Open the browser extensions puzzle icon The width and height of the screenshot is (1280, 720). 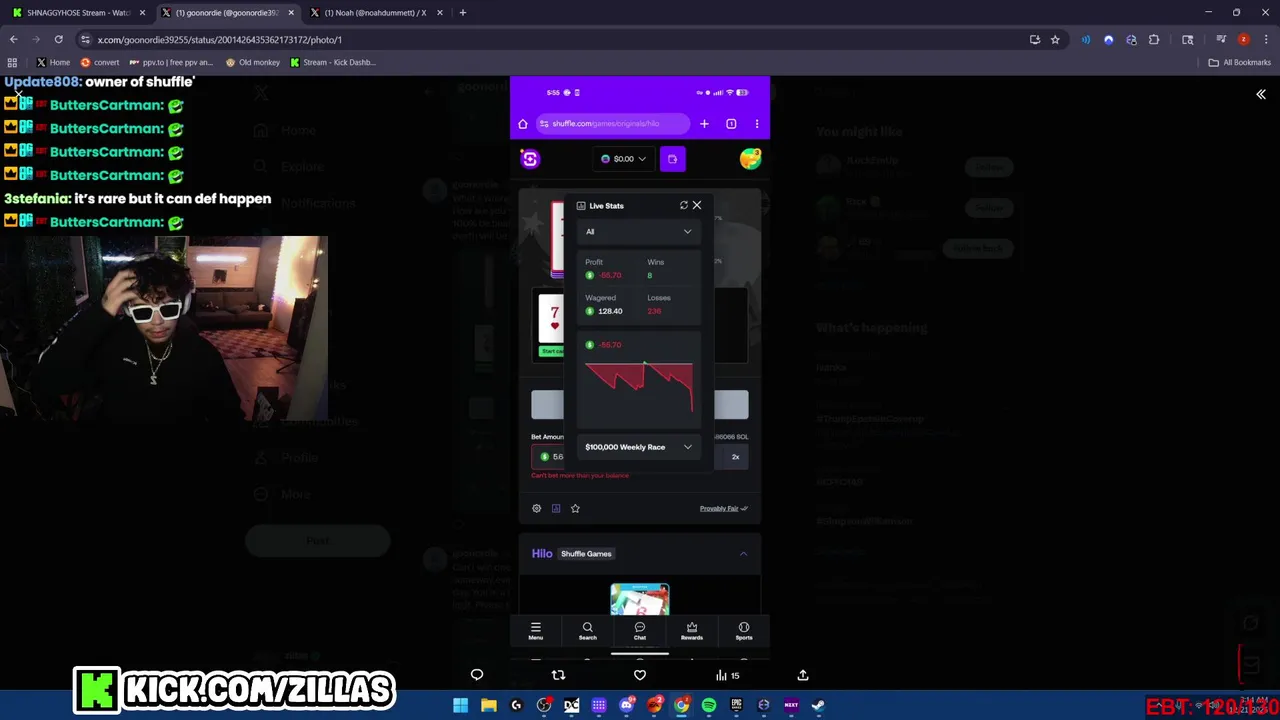pos(1154,39)
